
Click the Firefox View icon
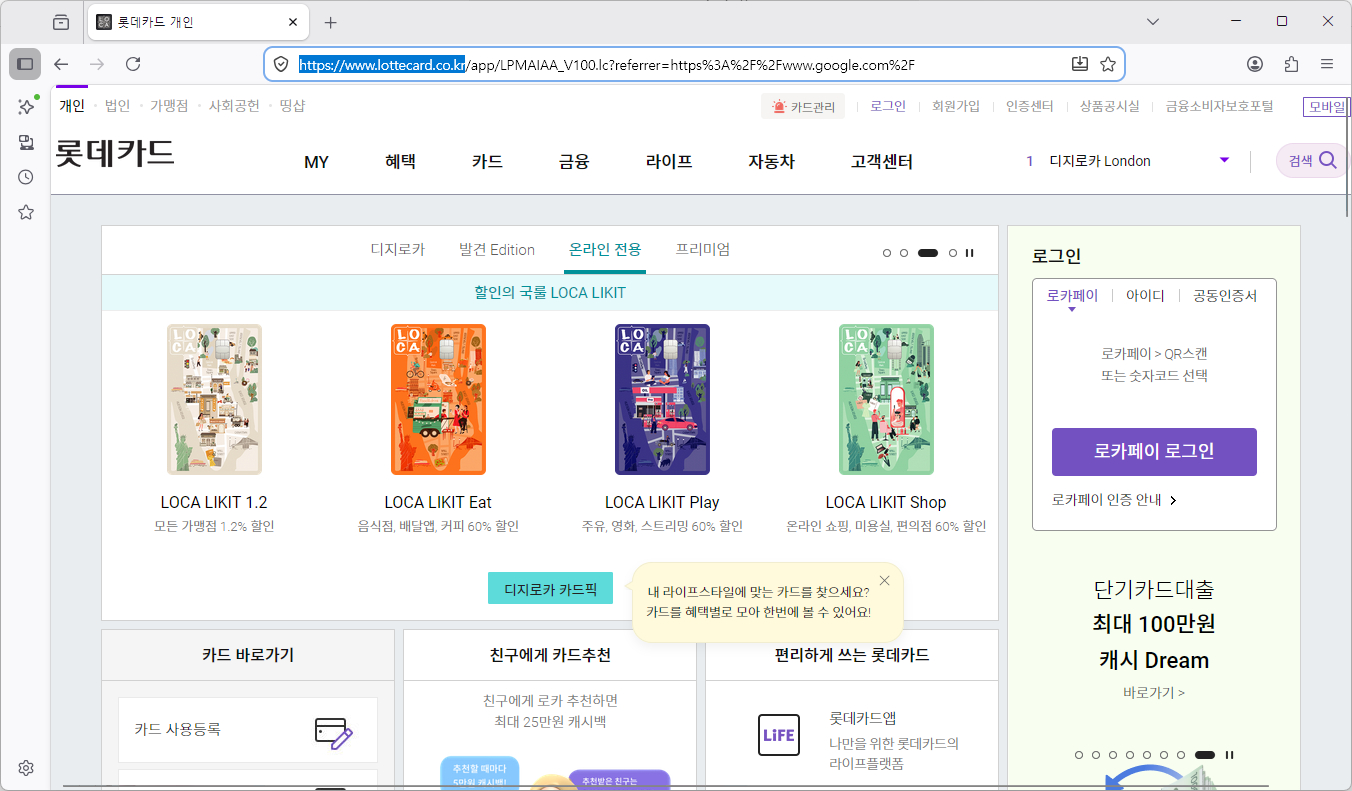point(61,22)
